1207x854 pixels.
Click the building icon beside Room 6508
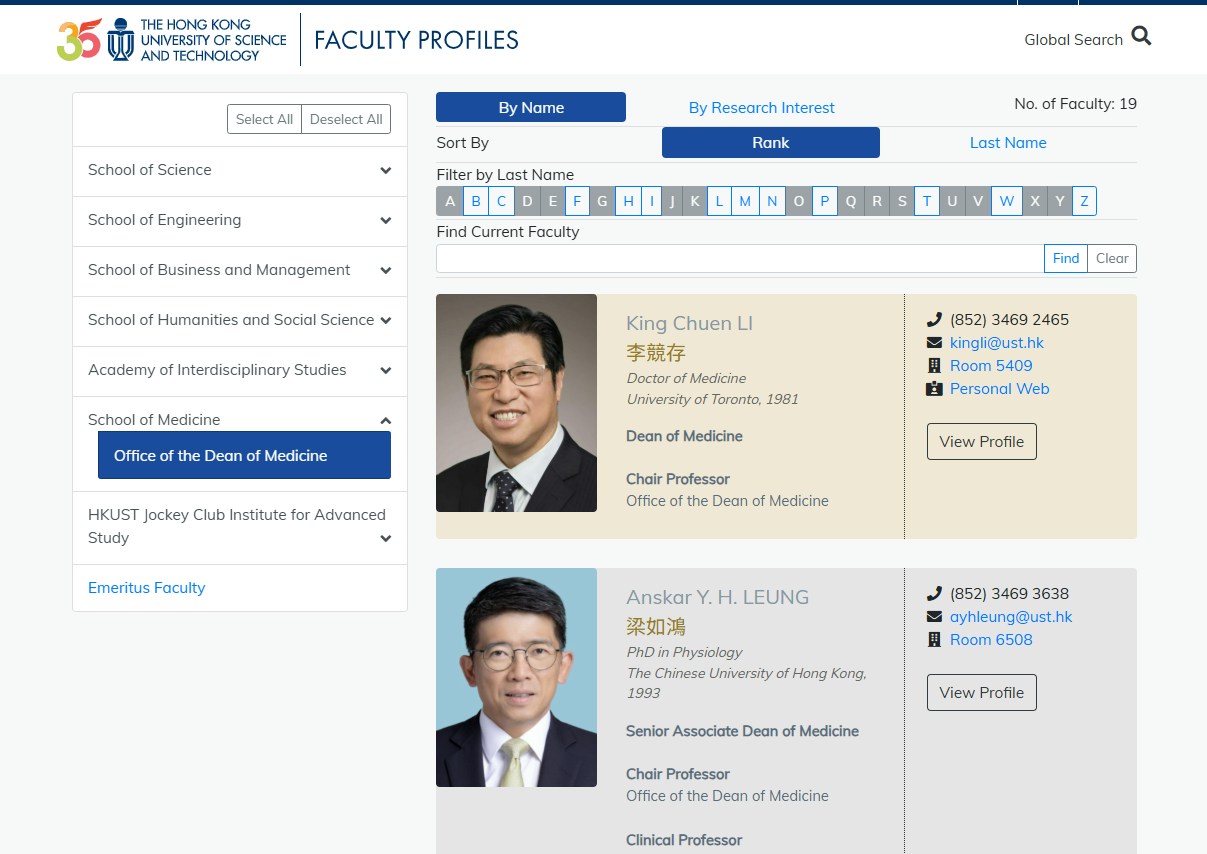point(934,640)
